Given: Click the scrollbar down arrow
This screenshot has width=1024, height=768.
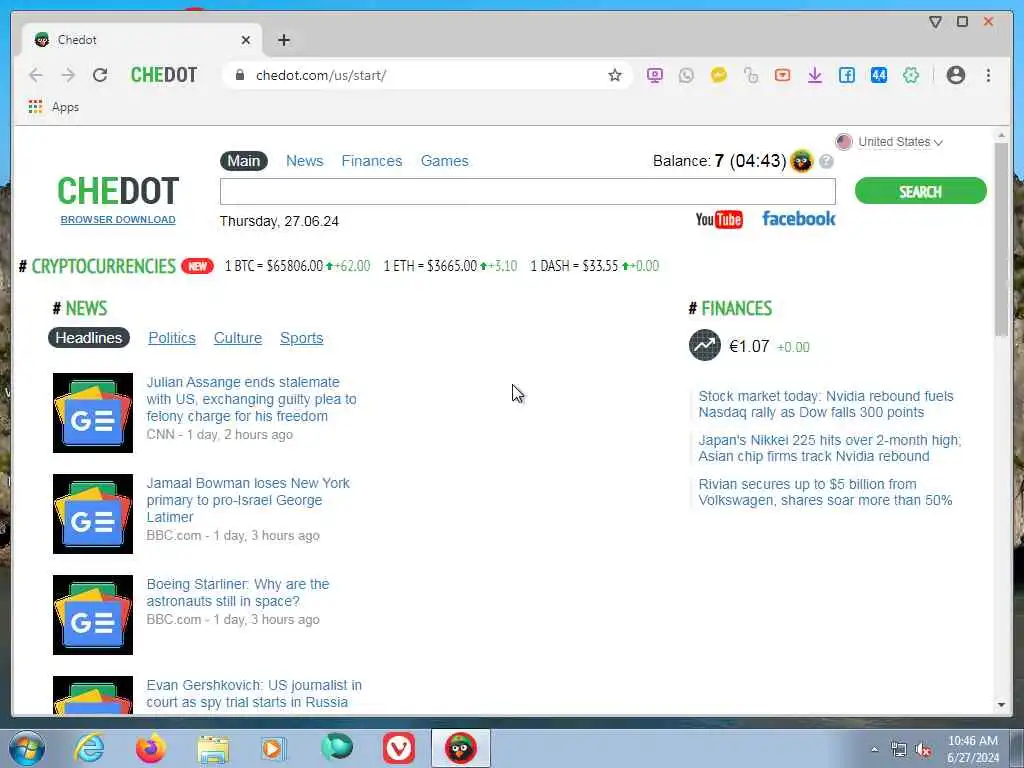Looking at the screenshot, I should (1001, 705).
